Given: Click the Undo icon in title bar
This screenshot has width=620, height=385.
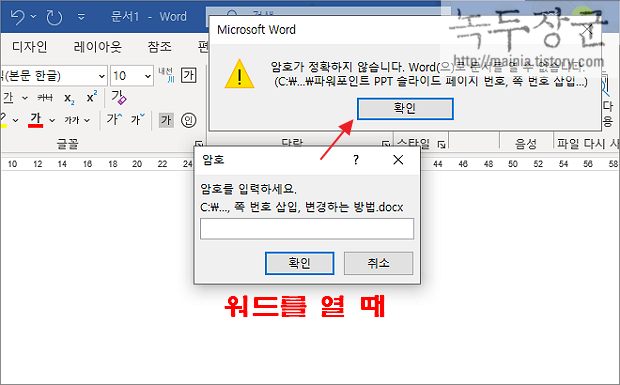Looking at the screenshot, I should (17, 17).
